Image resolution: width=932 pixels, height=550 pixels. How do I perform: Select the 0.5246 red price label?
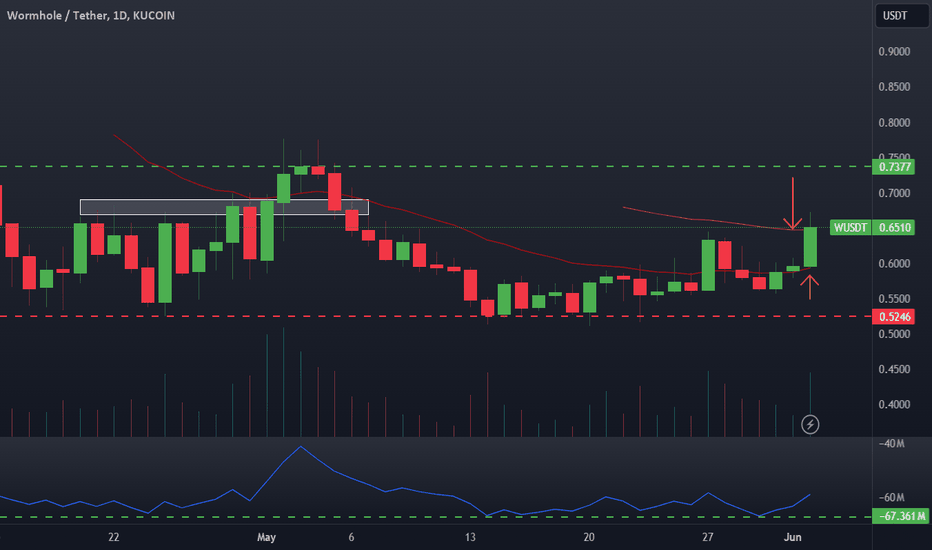893,316
